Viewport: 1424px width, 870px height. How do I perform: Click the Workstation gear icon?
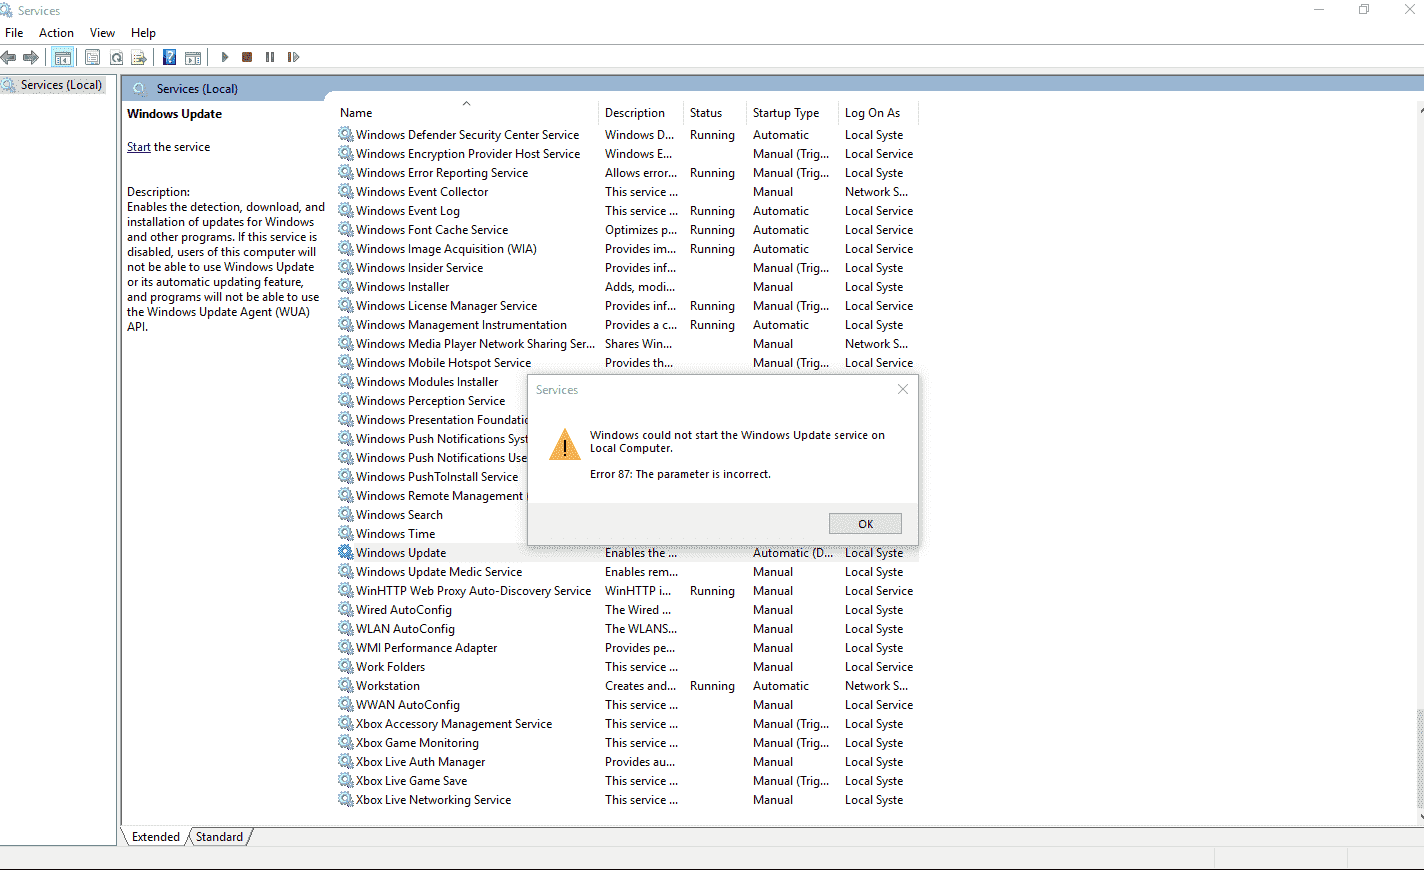click(x=346, y=686)
